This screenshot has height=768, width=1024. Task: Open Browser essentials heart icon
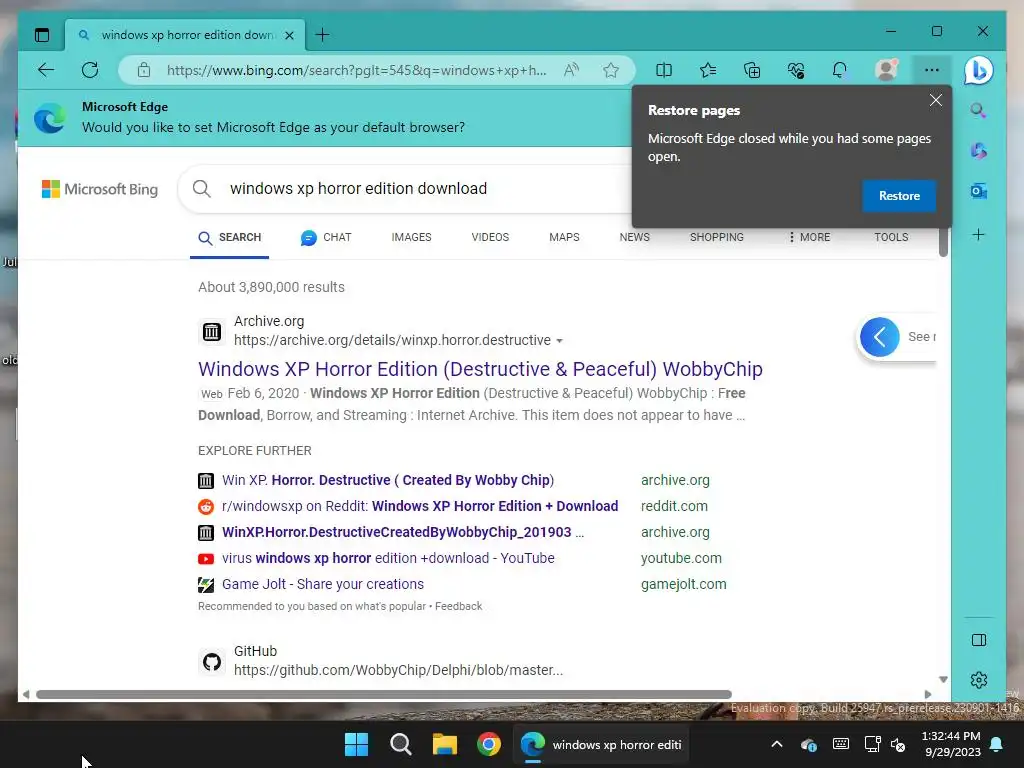(796, 70)
